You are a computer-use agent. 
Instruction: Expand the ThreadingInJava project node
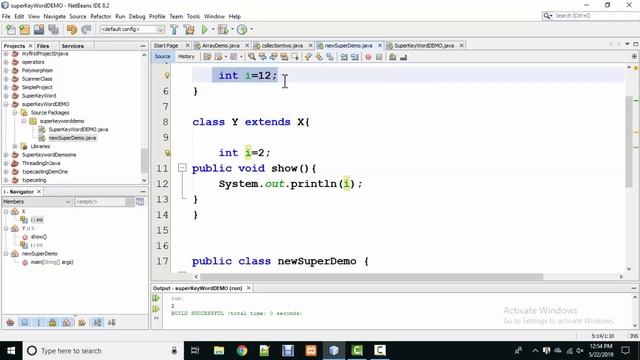[6, 163]
